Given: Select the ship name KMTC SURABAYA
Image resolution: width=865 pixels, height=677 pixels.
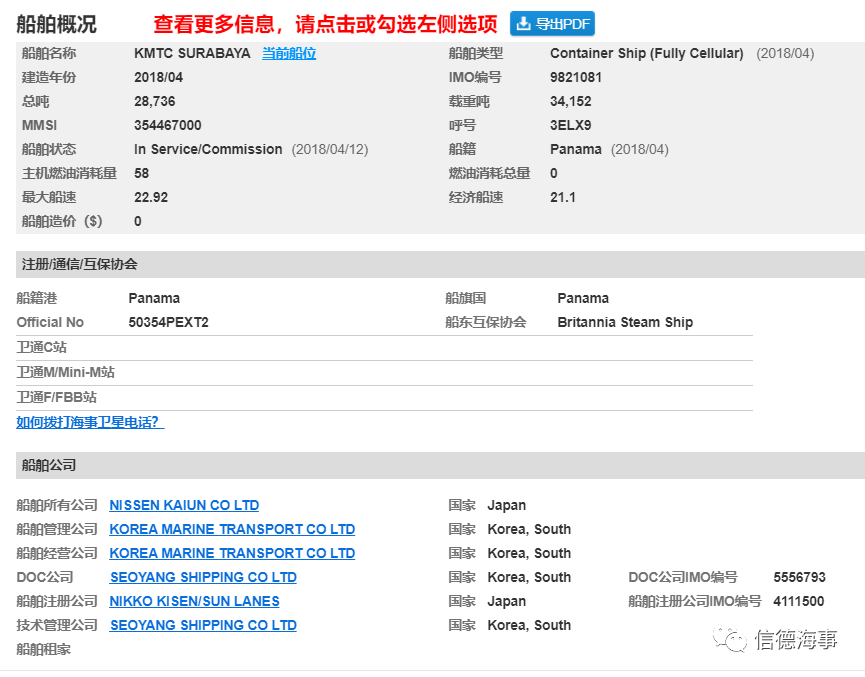Looking at the screenshot, I should [192, 54].
